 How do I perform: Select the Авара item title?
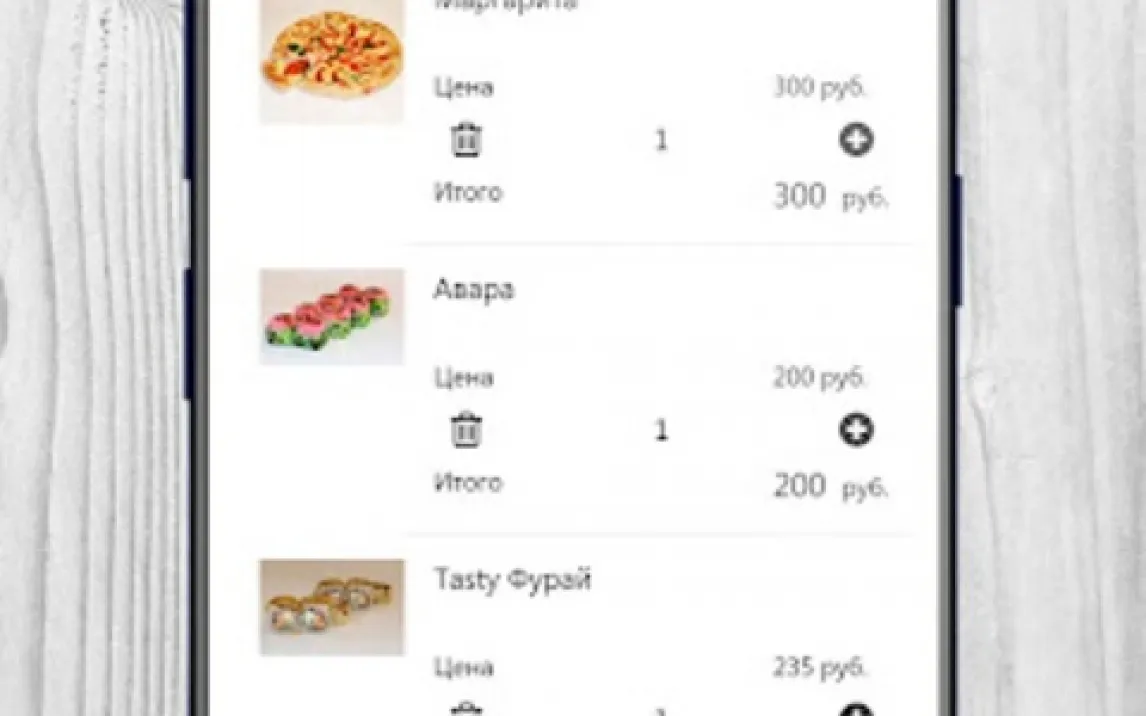(474, 289)
